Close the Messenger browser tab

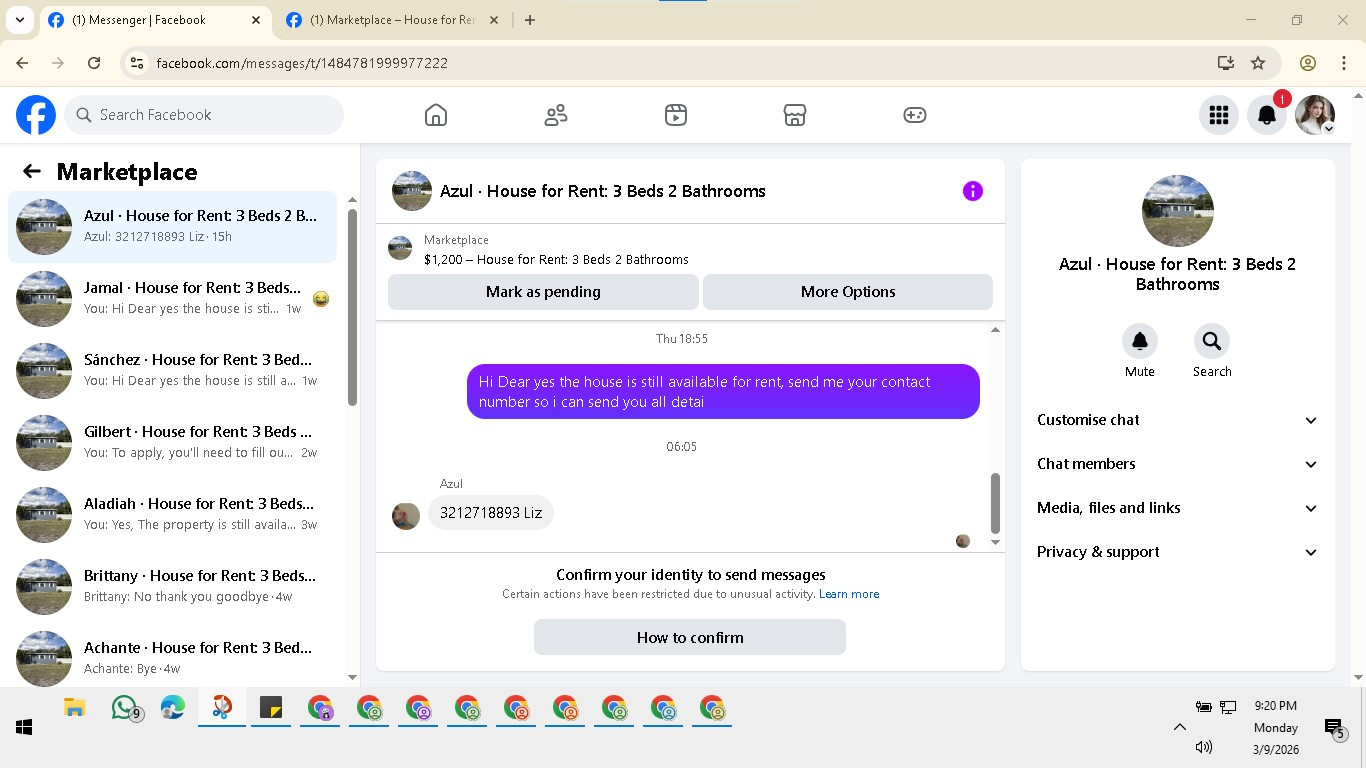[x=256, y=20]
